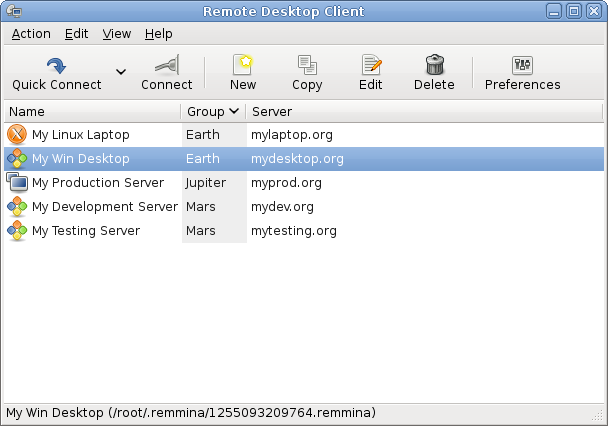
Task: Click the My Testing Server icon
Action: (17, 231)
